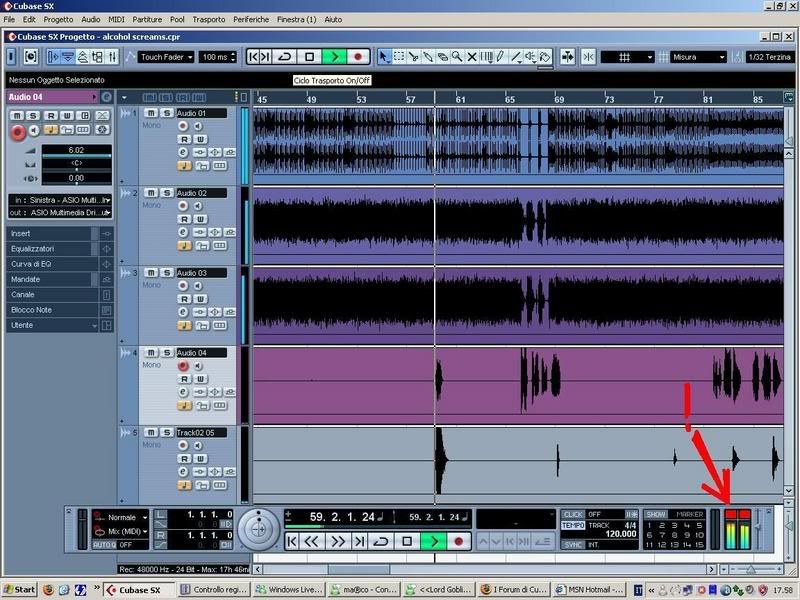Click the inspector volume slider showing 6.02
Viewport: 800px width, 600px height.
[x=76, y=151]
